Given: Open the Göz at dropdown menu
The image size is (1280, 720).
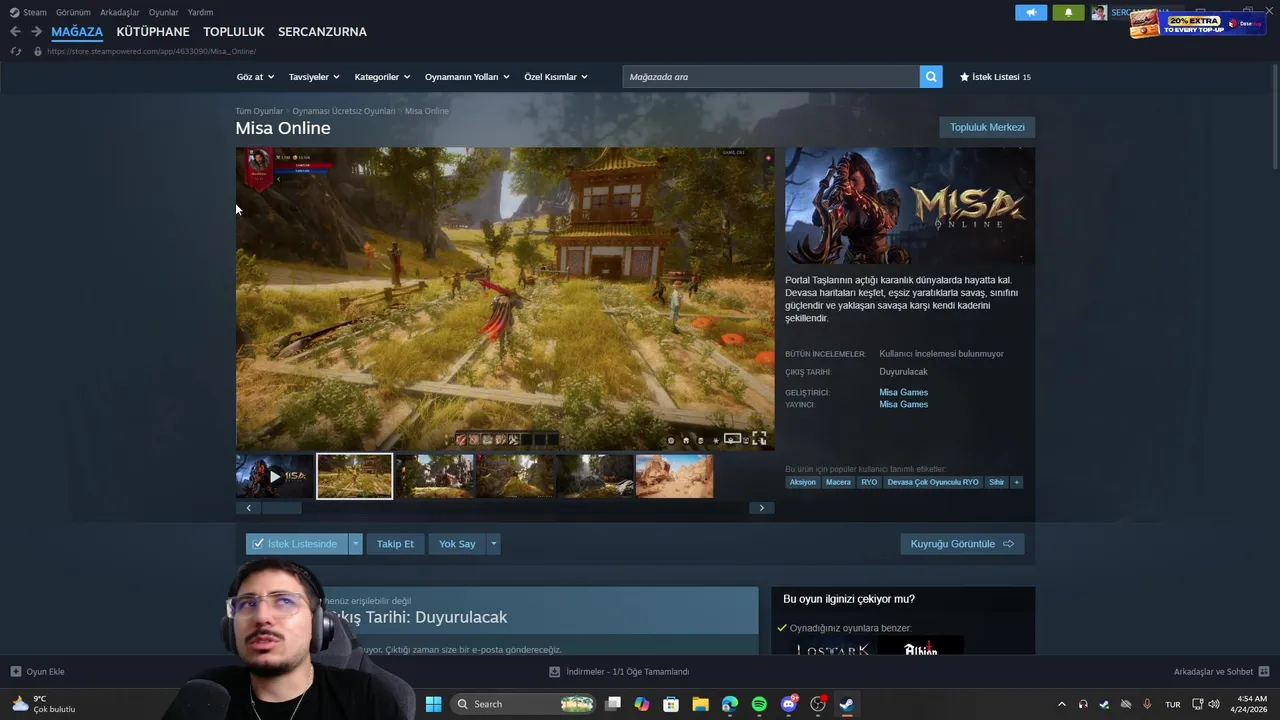Looking at the screenshot, I should (255, 77).
